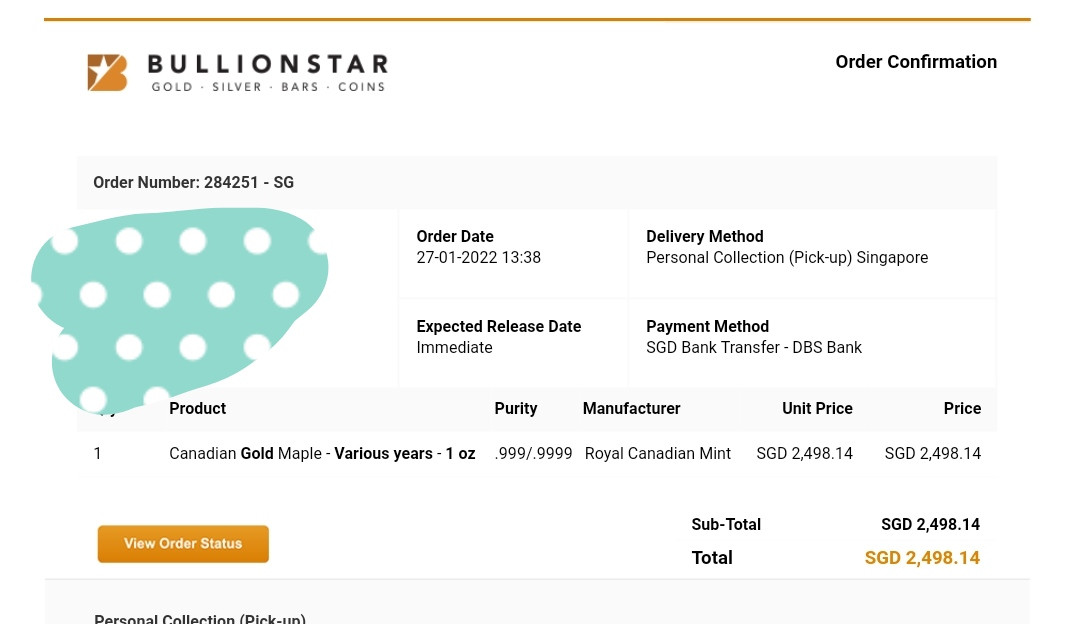
Task: Click the Manufacturer column header
Action: coord(631,409)
